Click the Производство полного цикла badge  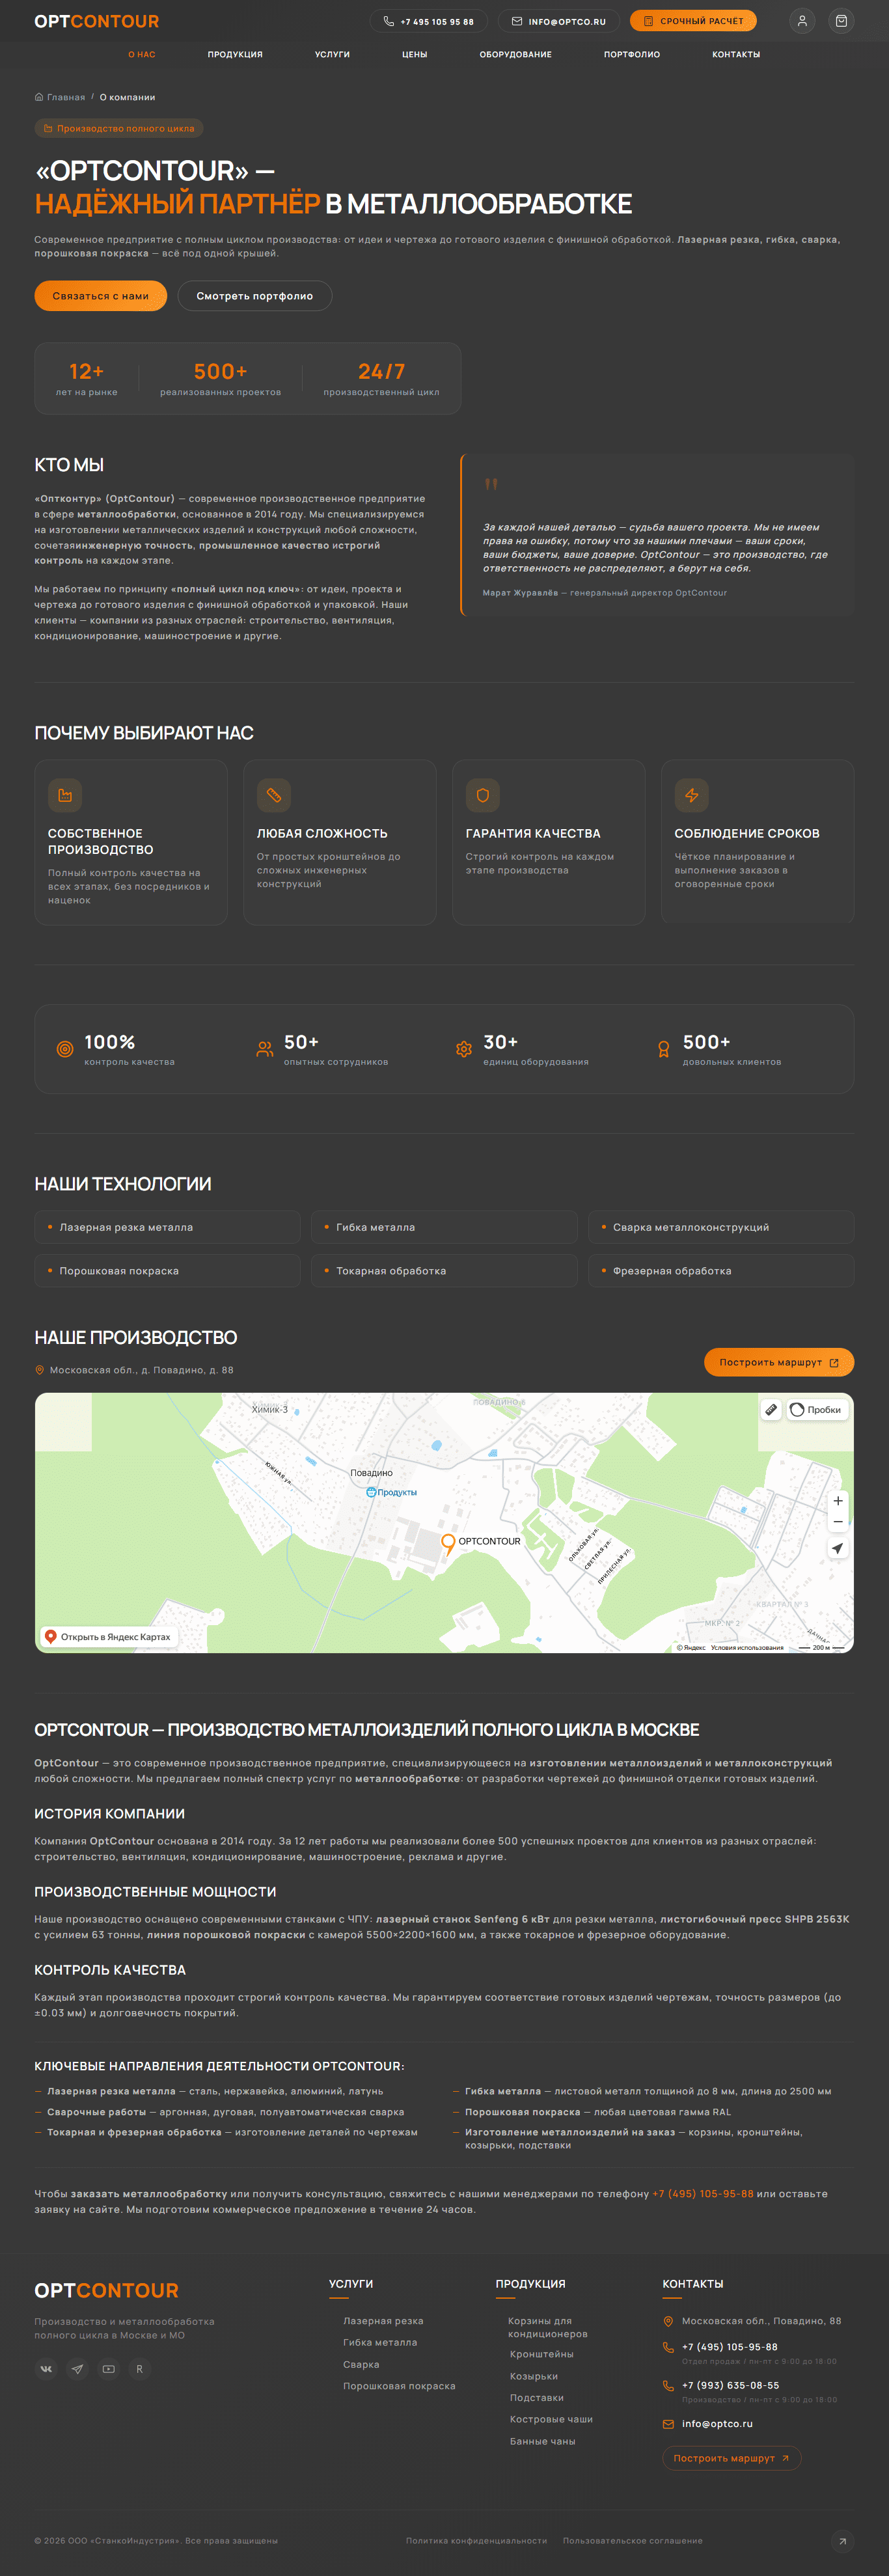pyautogui.click(x=119, y=128)
